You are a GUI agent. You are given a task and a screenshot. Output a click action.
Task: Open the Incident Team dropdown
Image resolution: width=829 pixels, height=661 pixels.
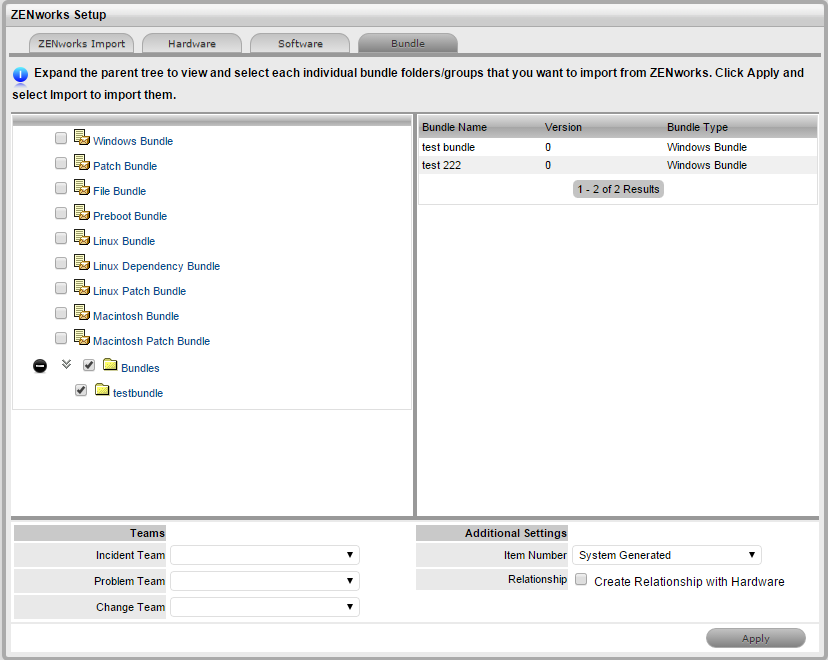click(x=265, y=555)
